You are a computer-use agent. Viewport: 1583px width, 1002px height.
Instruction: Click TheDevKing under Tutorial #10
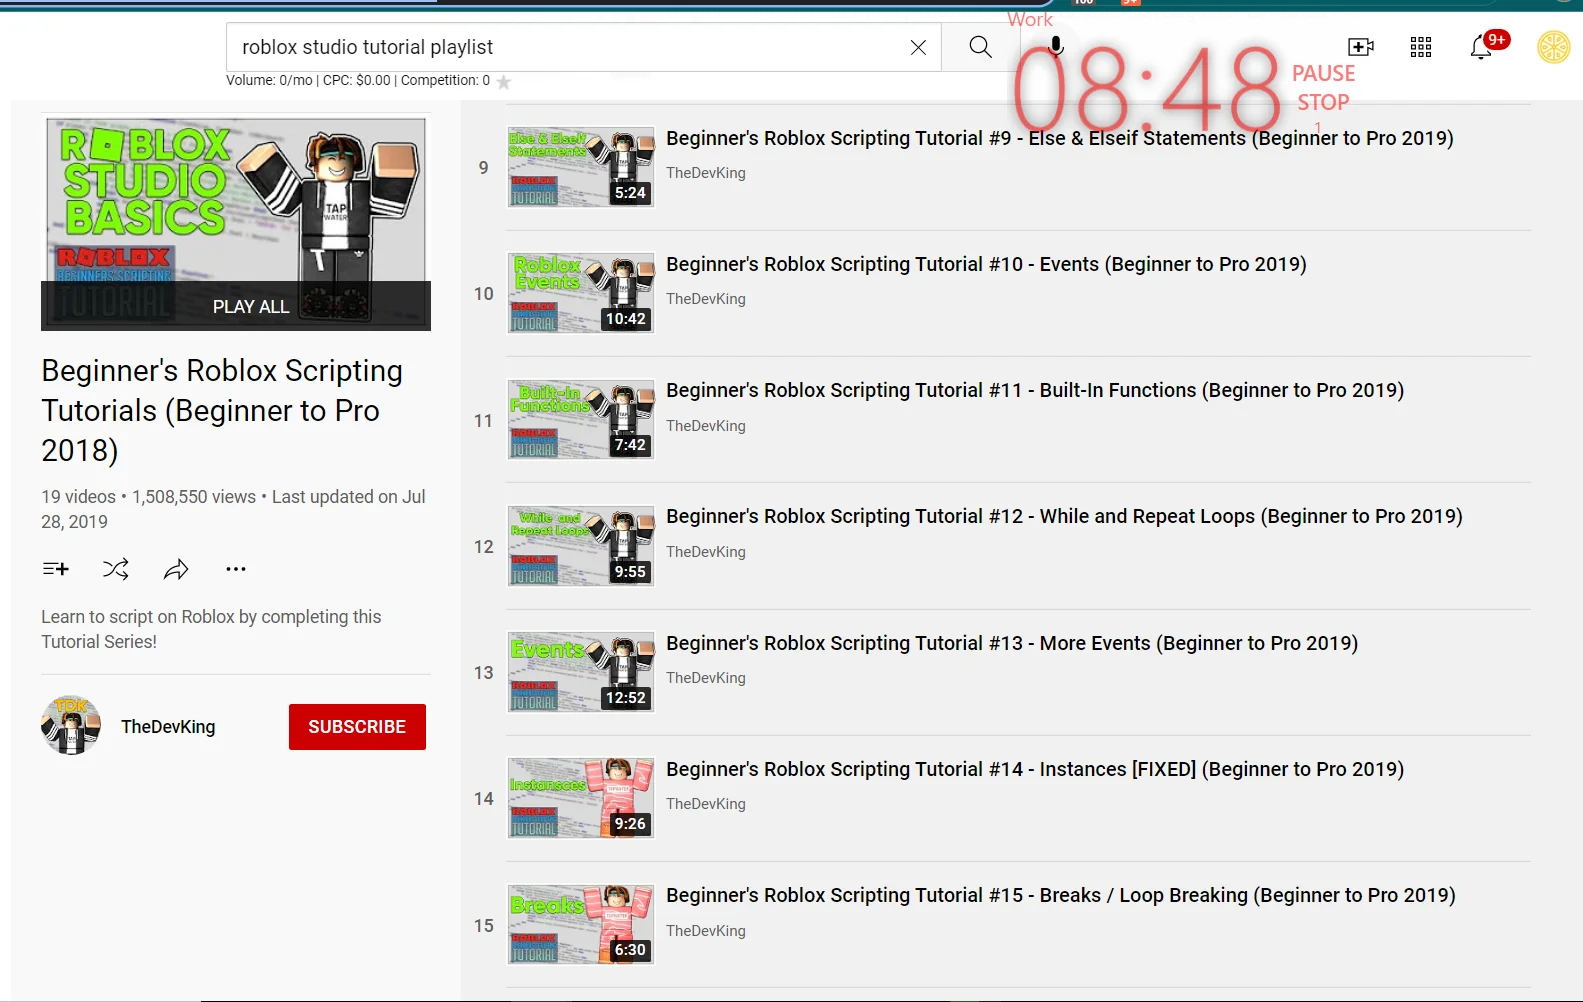706,299
